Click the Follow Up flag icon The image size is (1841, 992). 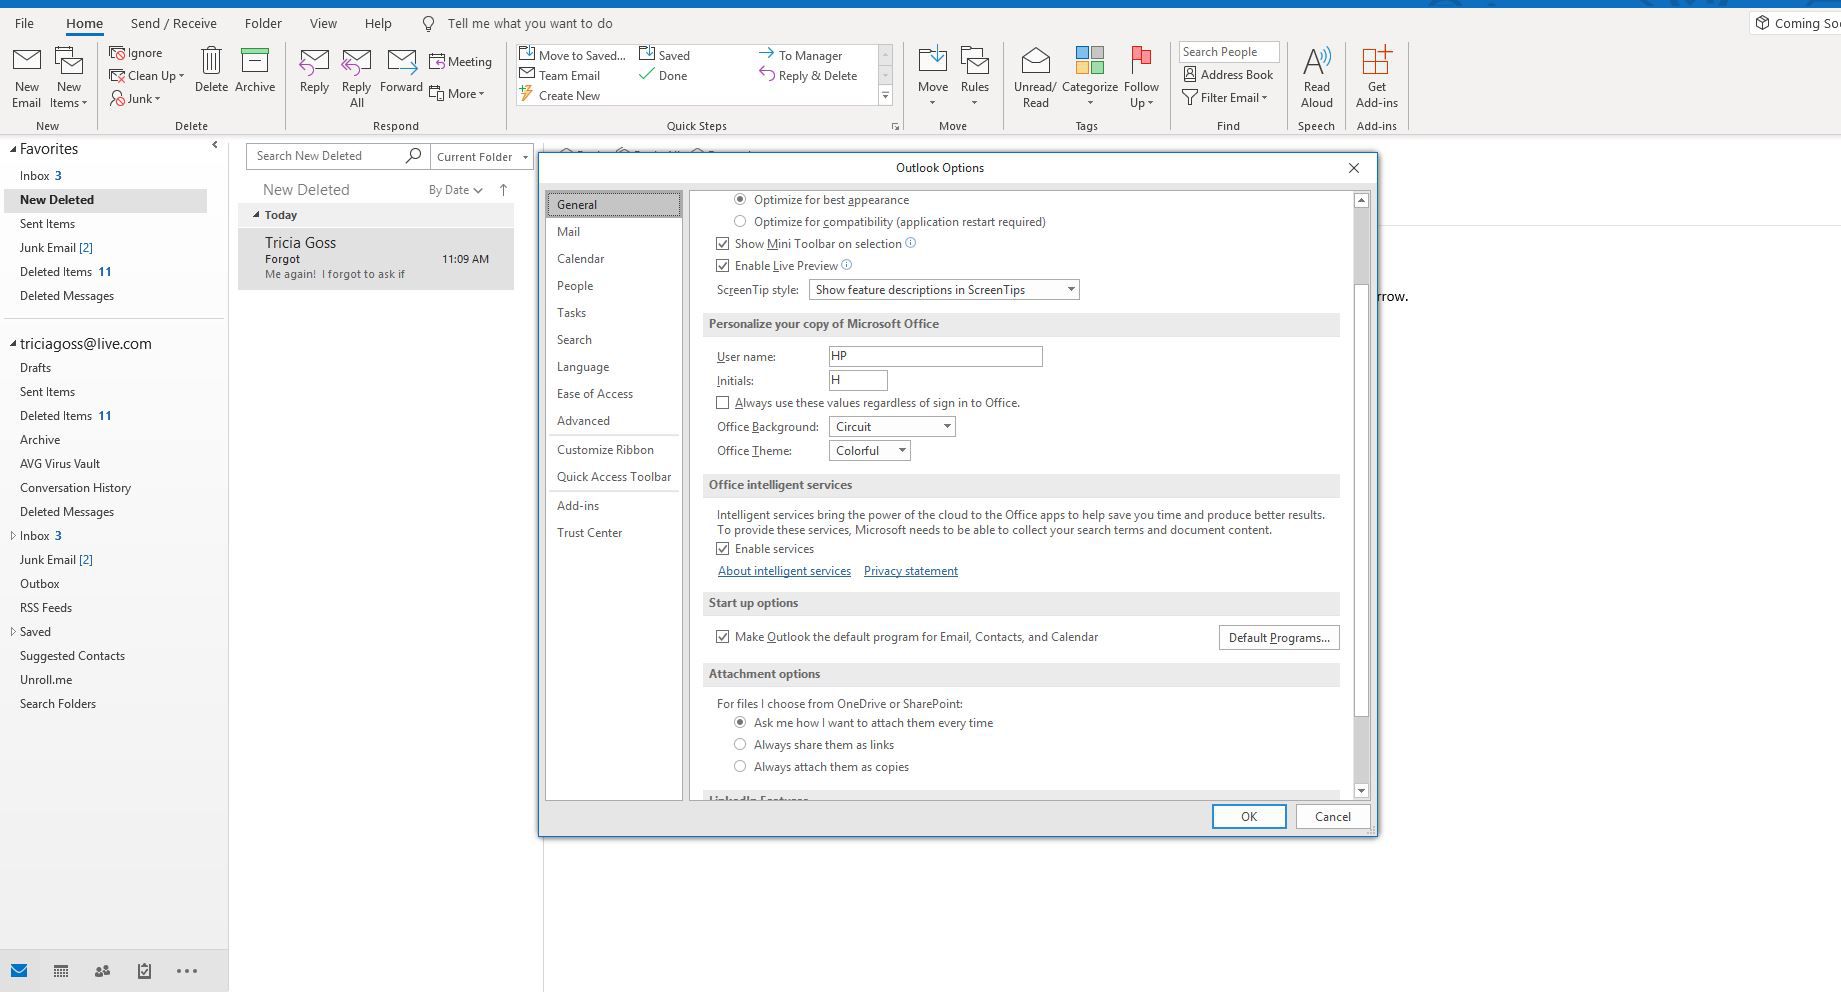[1141, 60]
